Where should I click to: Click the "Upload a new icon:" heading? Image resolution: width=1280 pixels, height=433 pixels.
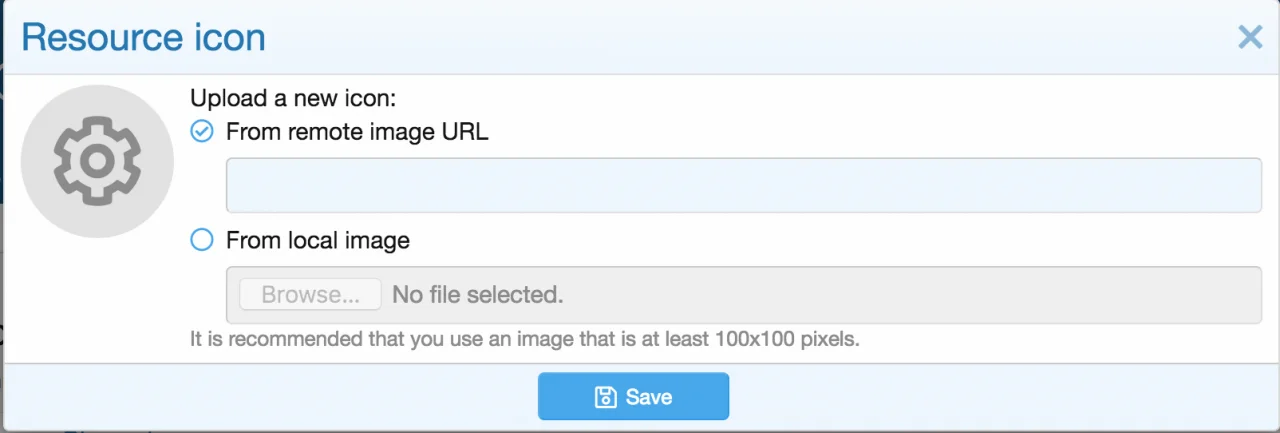(x=293, y=99)
